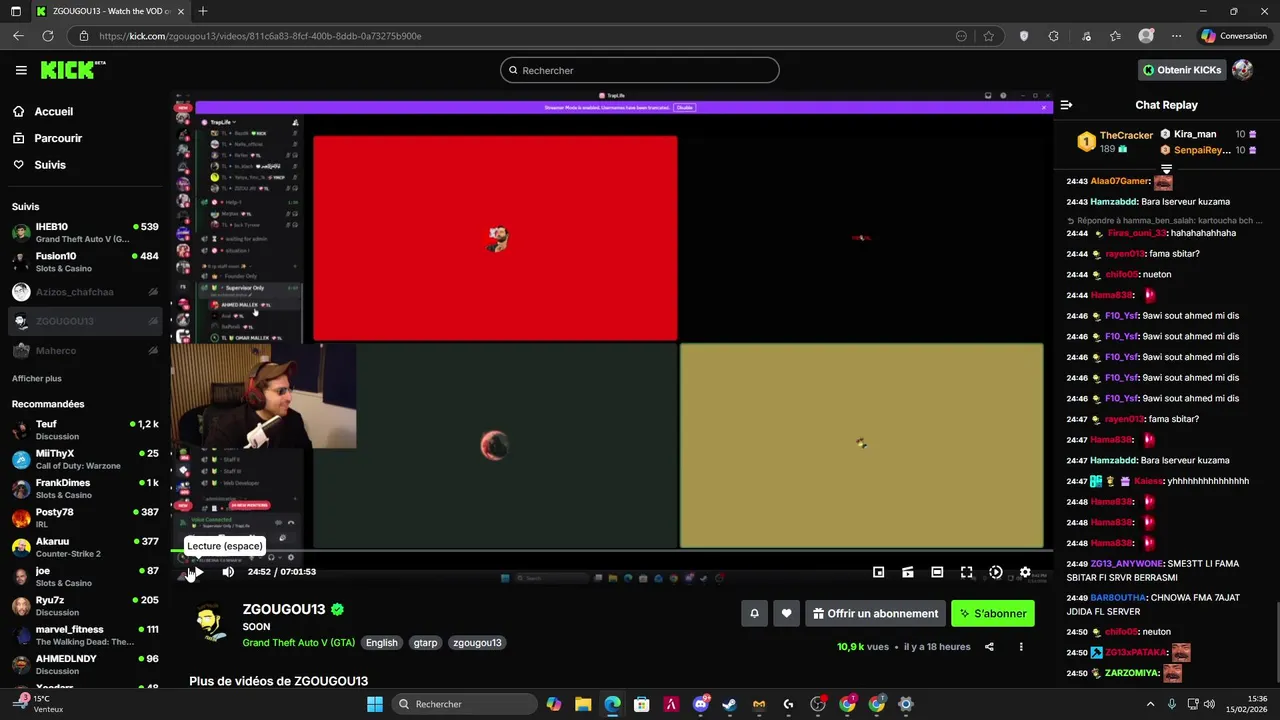The width and height of the screenshot is (1280, 720).
Task: Expand followed list with Afficher plus
Action: (37, 379)
